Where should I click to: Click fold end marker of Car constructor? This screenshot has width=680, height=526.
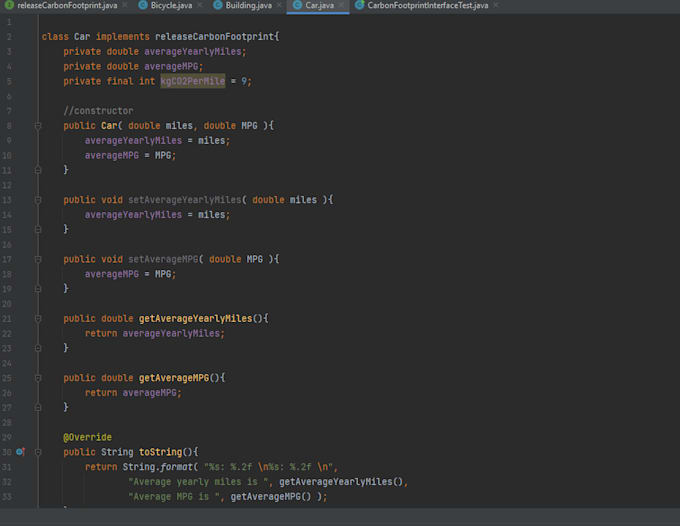pyautogui.click(x=38, y=170)
